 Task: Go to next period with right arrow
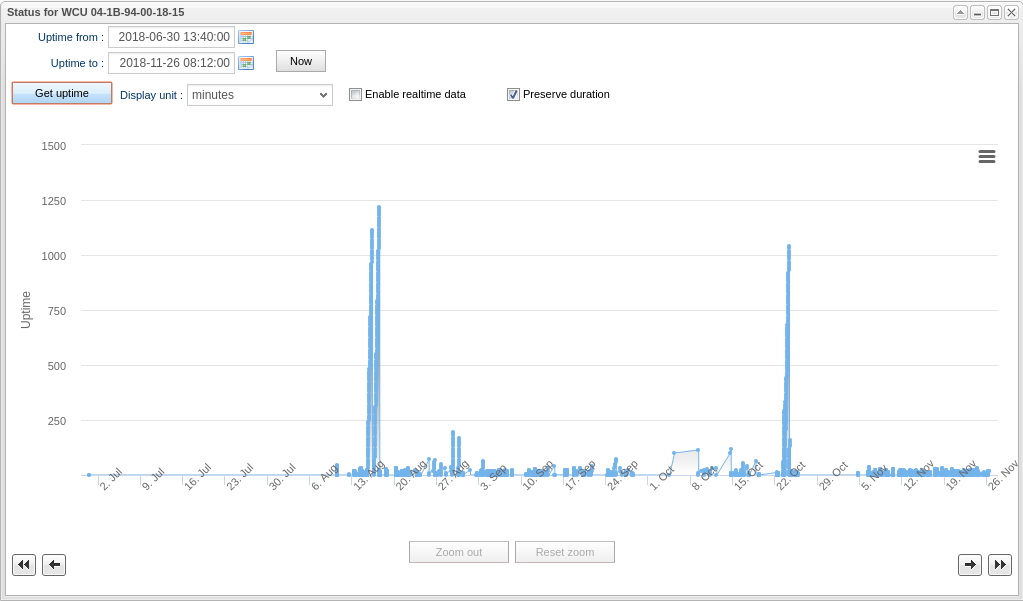[970, 565]
